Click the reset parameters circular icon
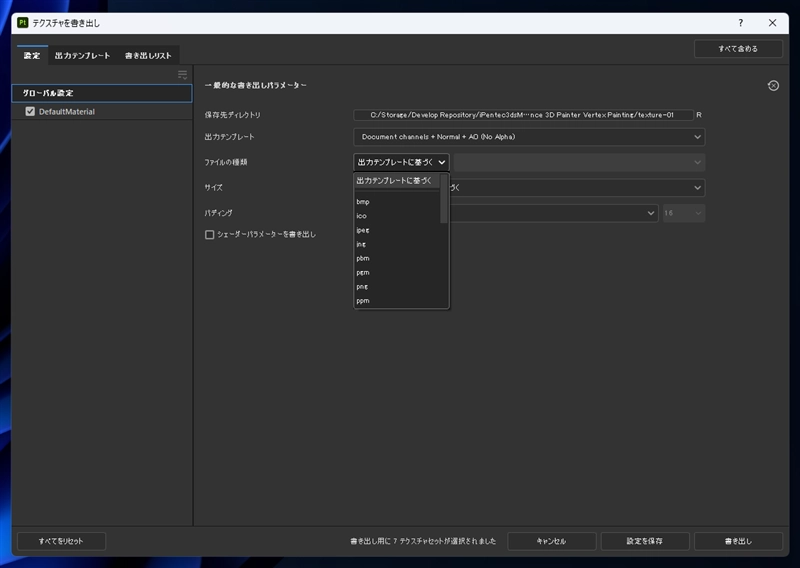 click(773, 86)
